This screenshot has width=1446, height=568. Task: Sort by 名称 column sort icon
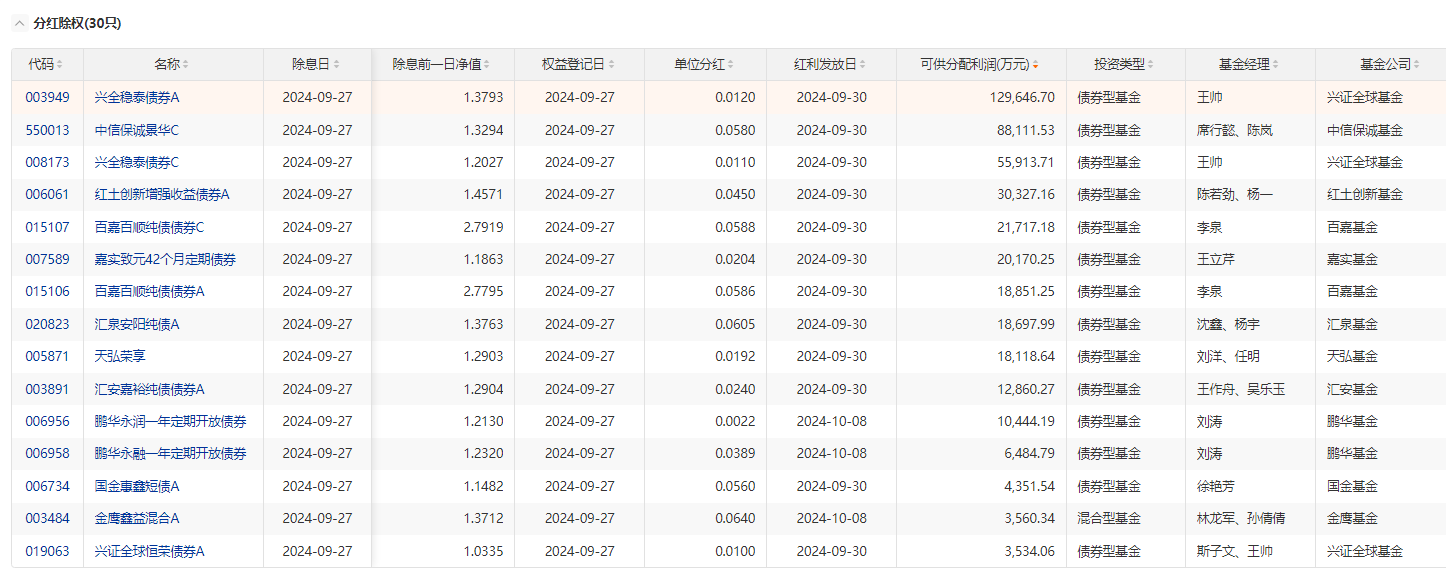click(x=185, y=65)
